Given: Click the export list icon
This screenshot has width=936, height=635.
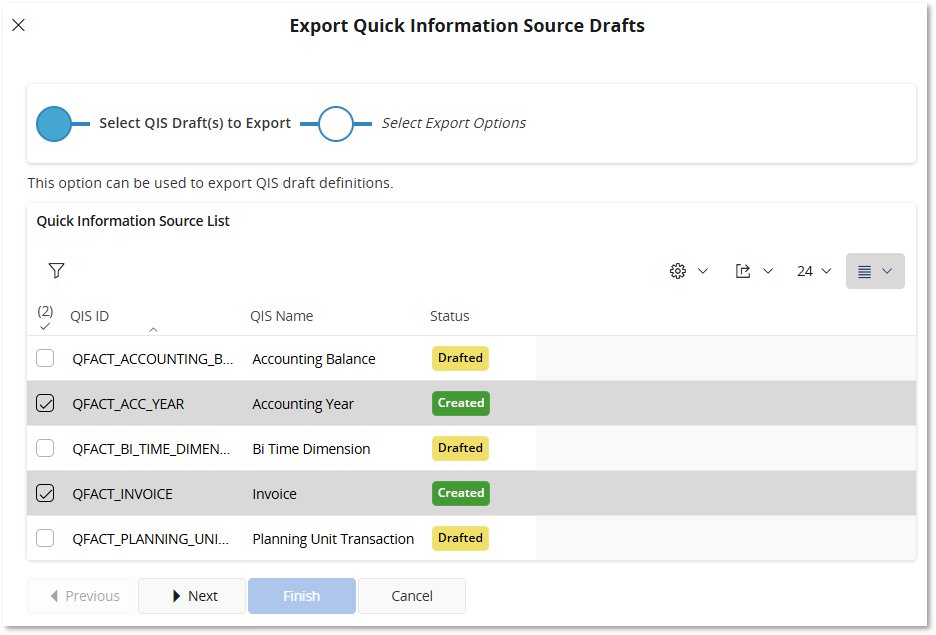Looking at the screenshot, I should point(743,271).
